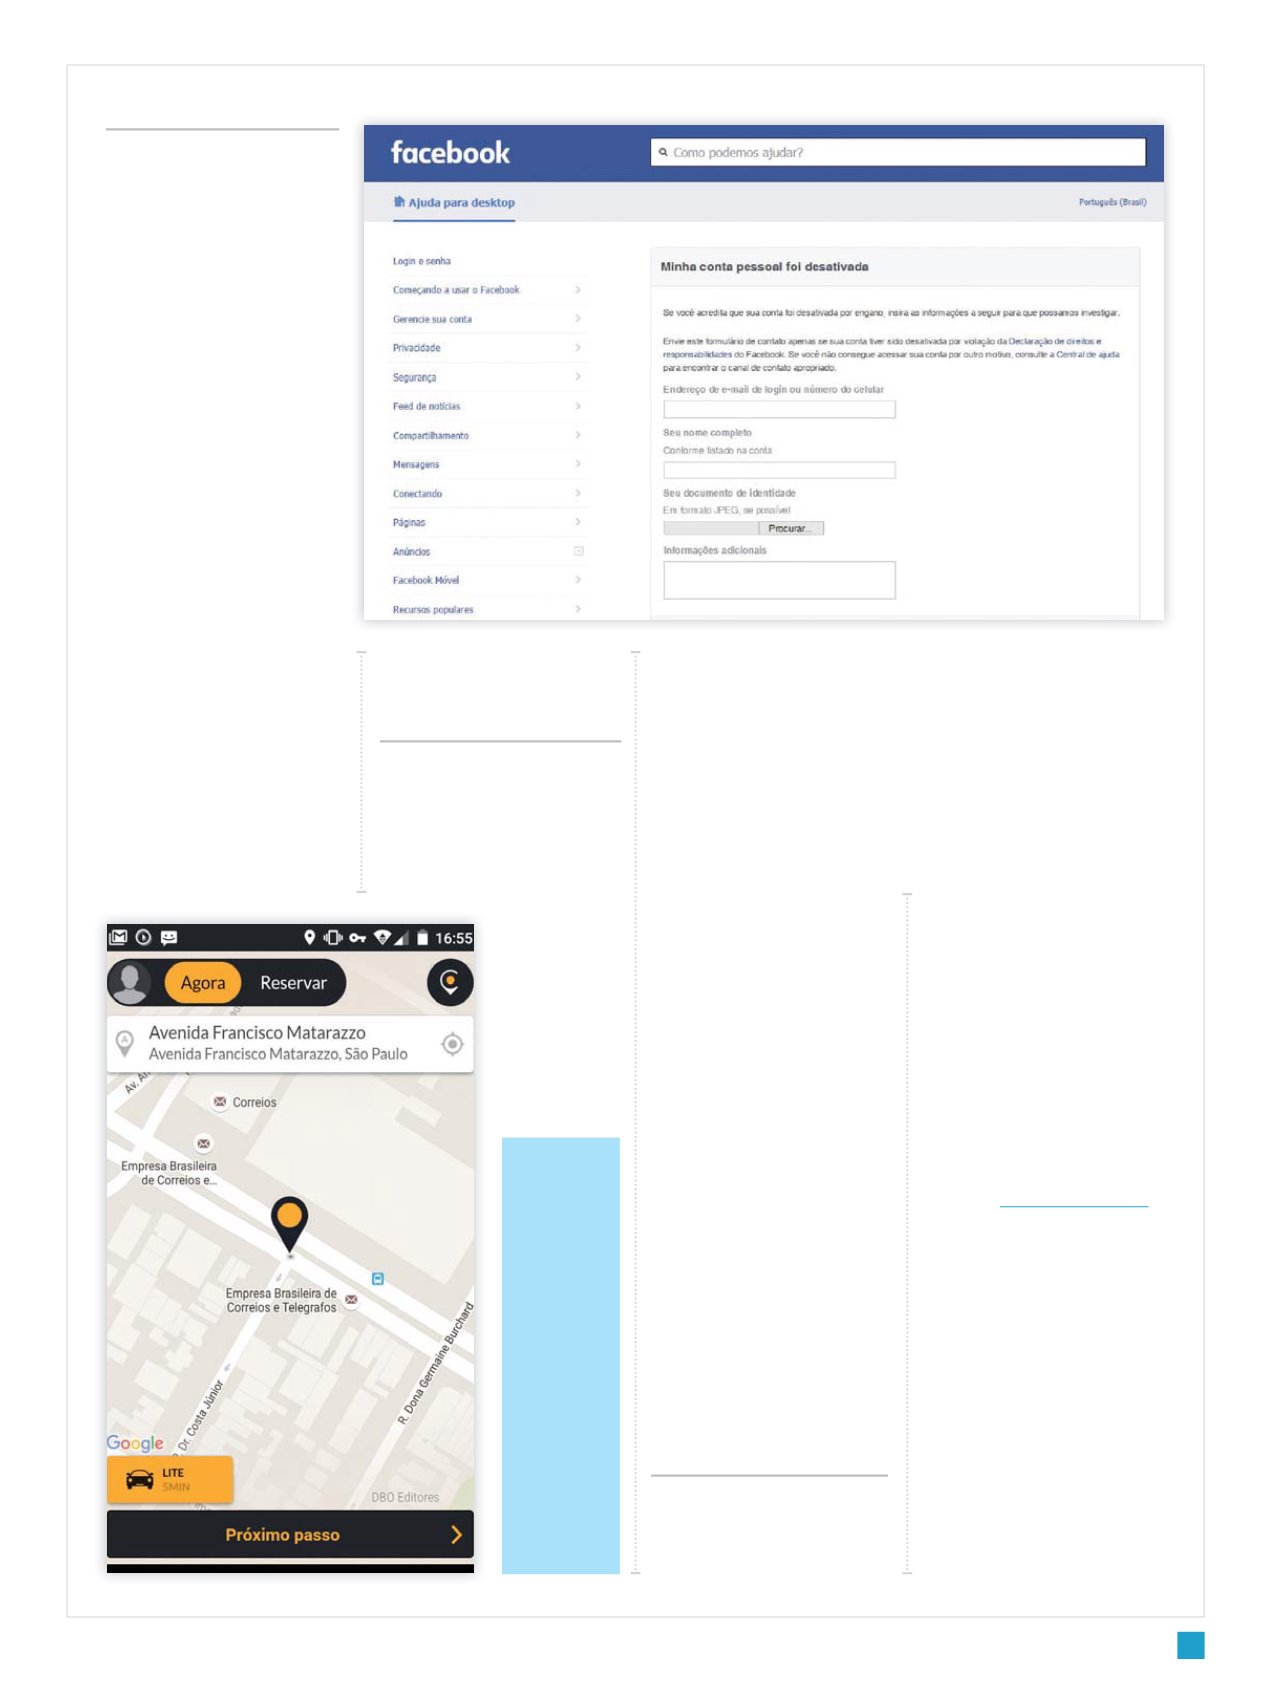Click the Informações adicionais text area
The height and width of the screenshot is (1703, 1270).
coord(779,580)
